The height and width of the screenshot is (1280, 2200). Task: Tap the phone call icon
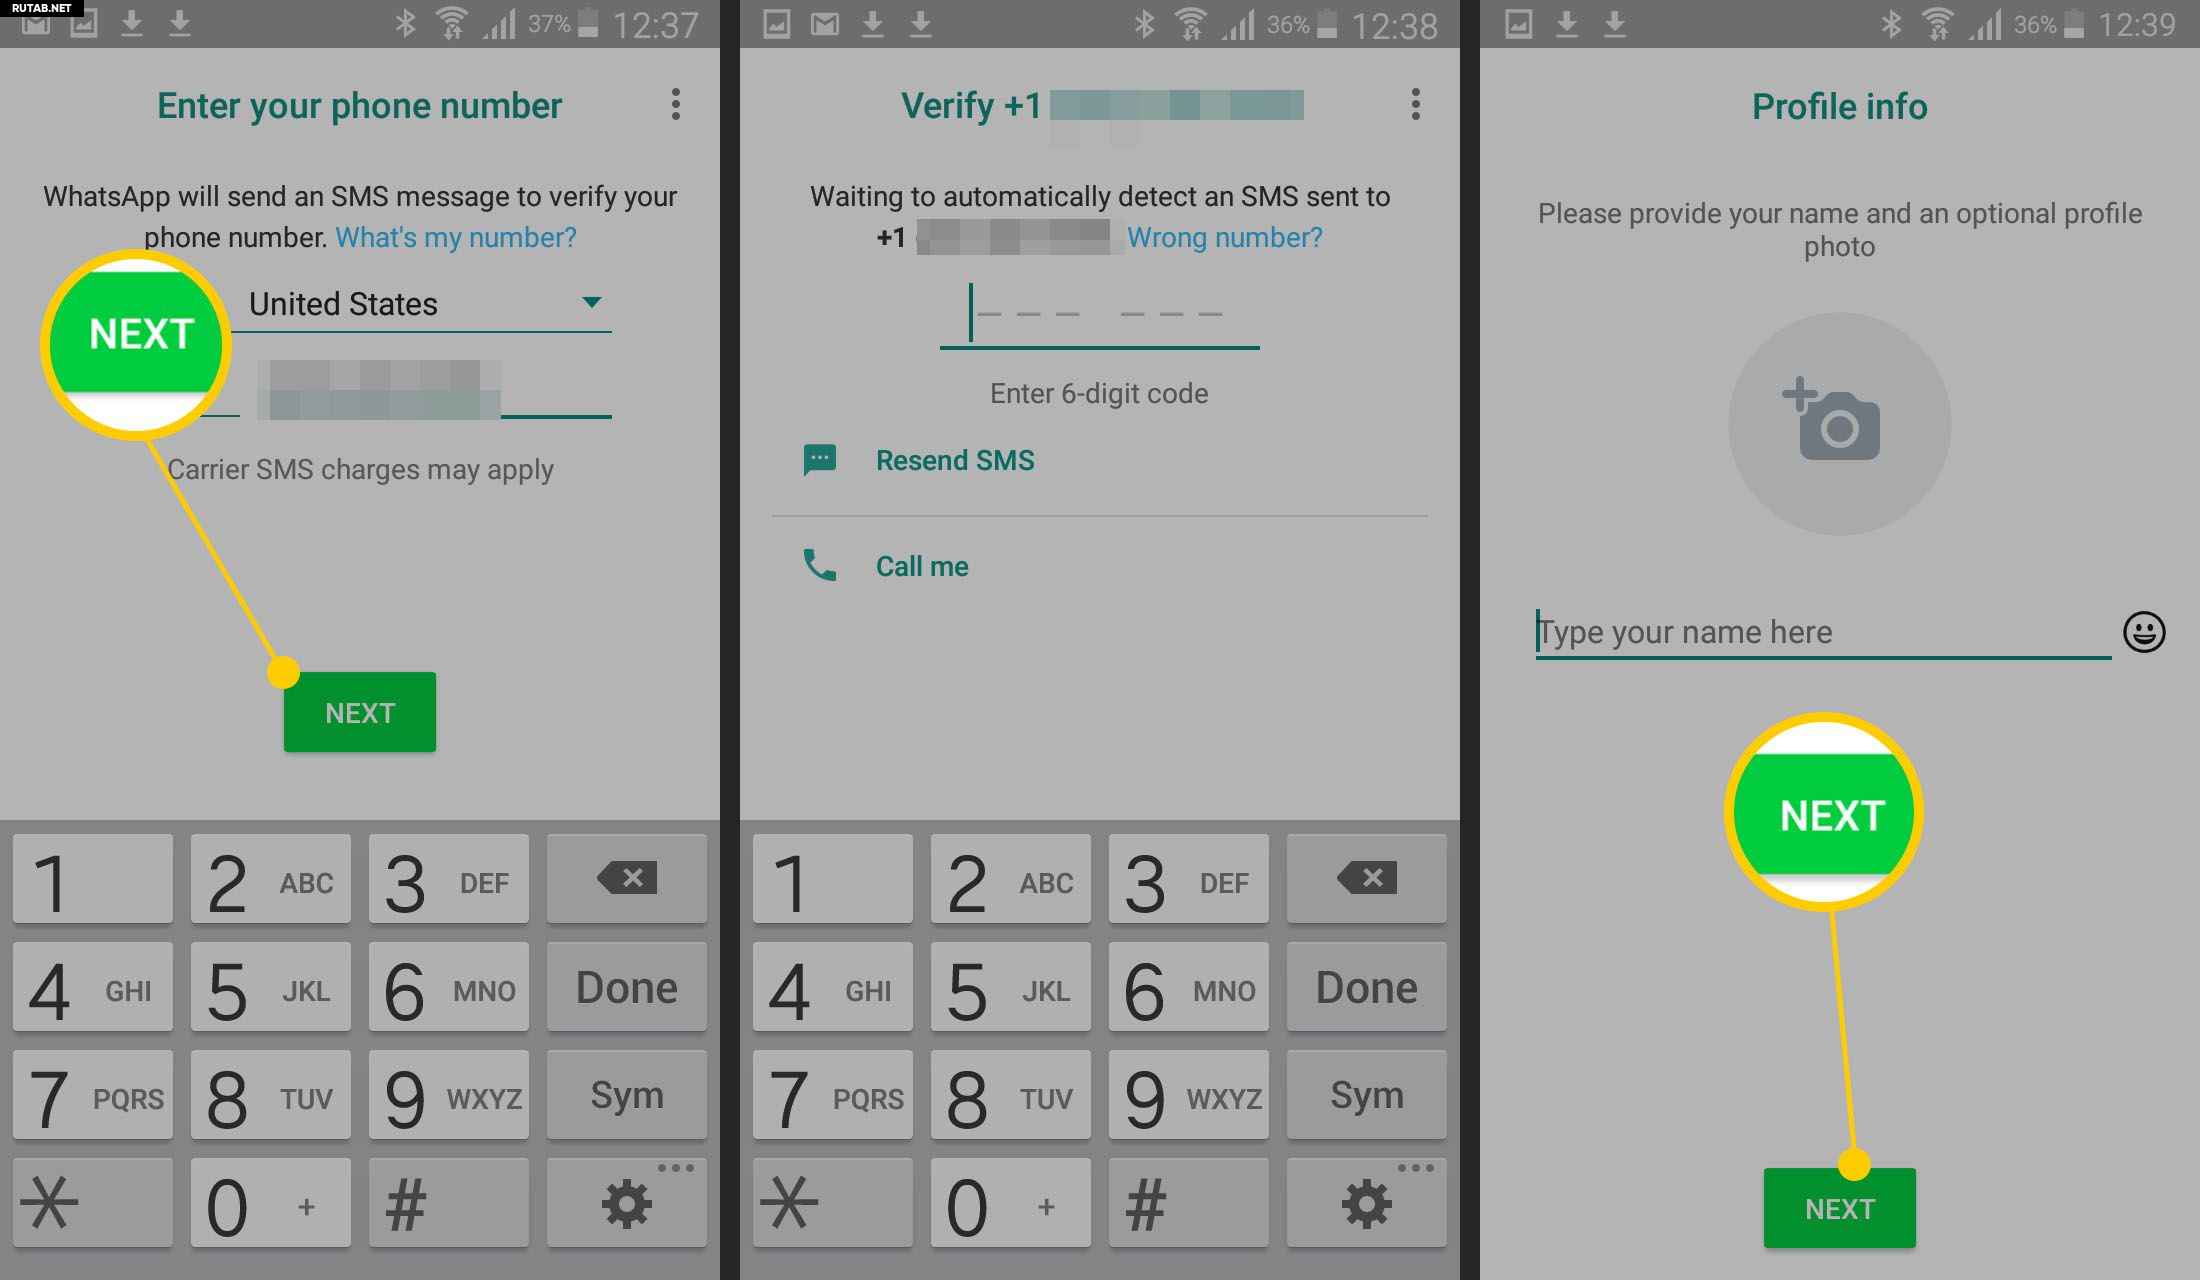[817, 565]
